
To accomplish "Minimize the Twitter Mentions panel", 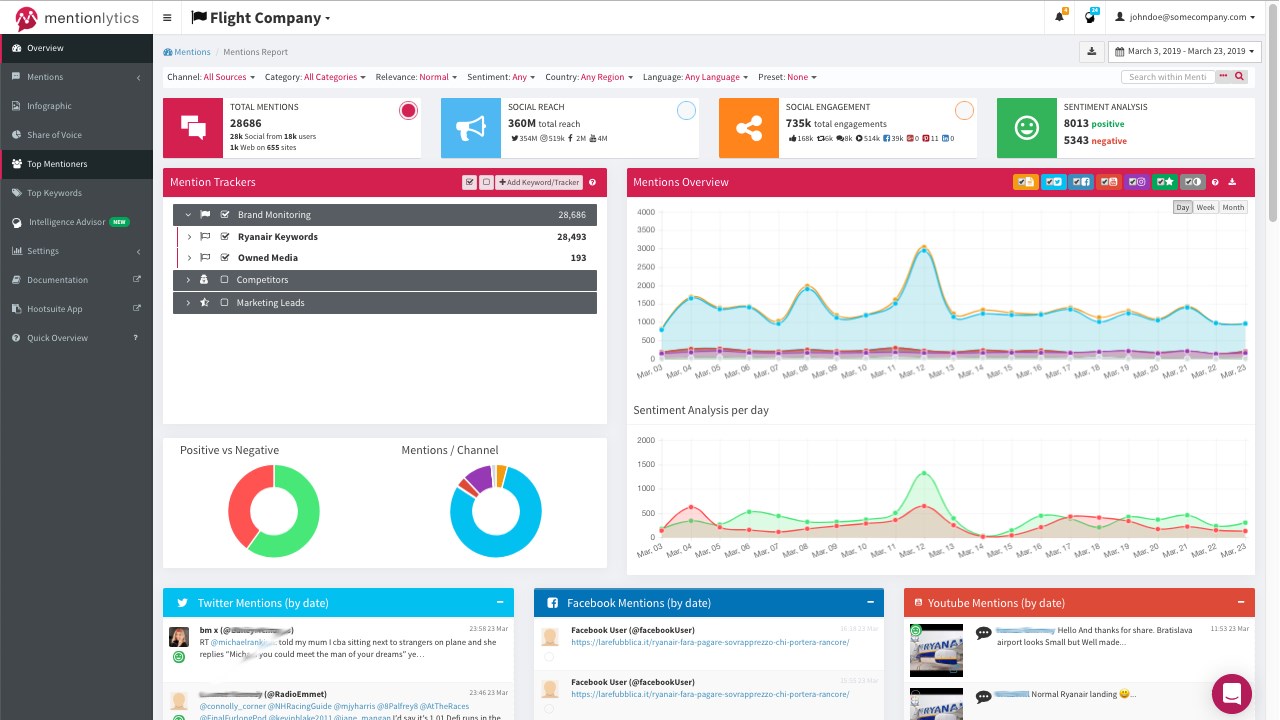I will tap(500, 602).
